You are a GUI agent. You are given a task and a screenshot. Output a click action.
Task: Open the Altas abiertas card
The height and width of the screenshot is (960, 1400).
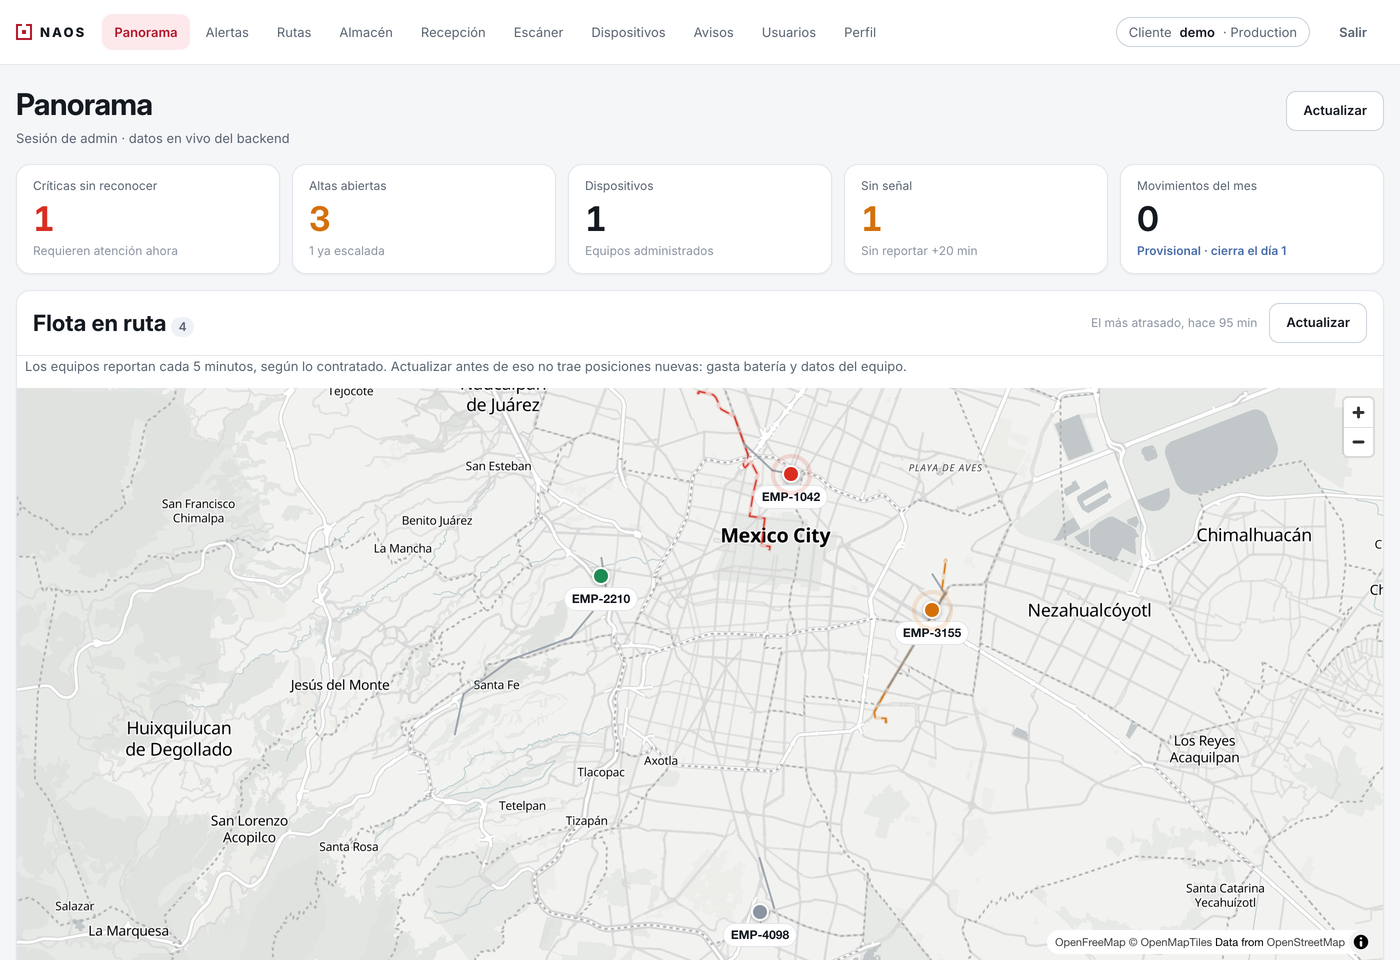click(424, 219)
